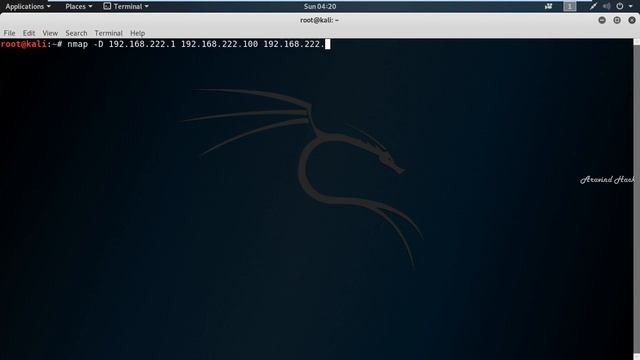
Task: Open the Edit menu in the terminal
Action: [29, 33]
